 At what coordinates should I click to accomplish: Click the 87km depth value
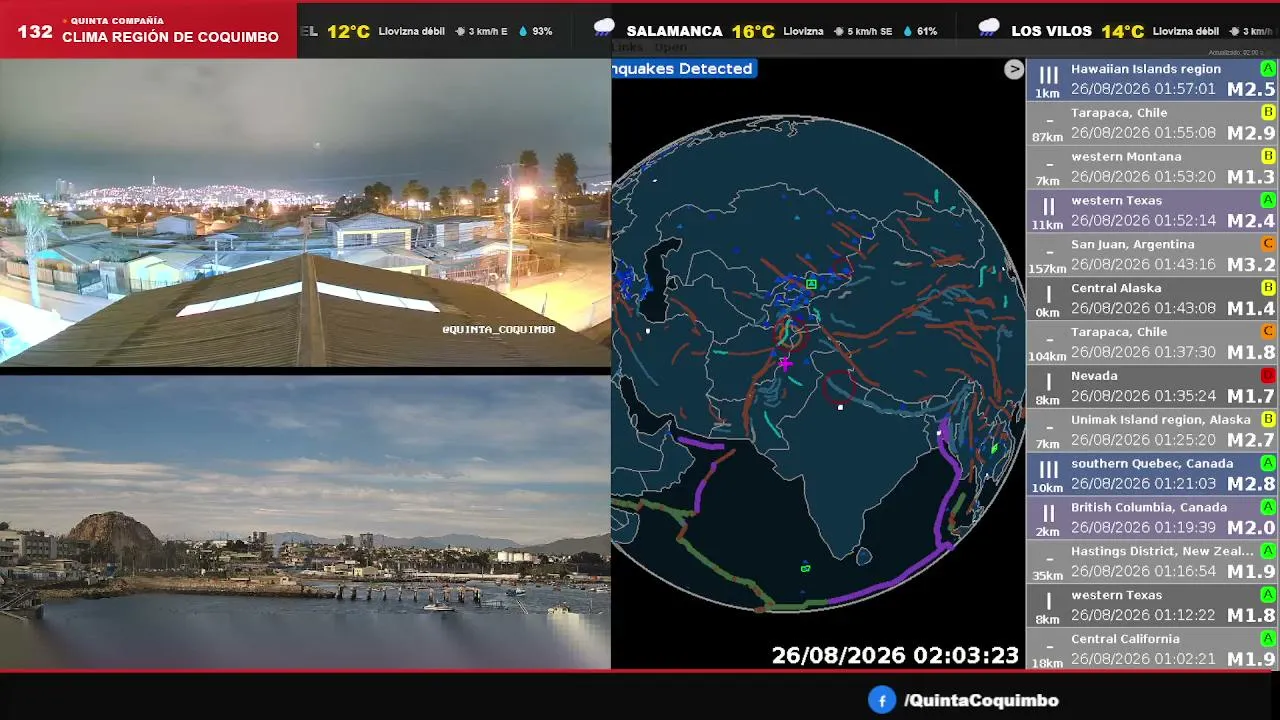pos(1048,137)
